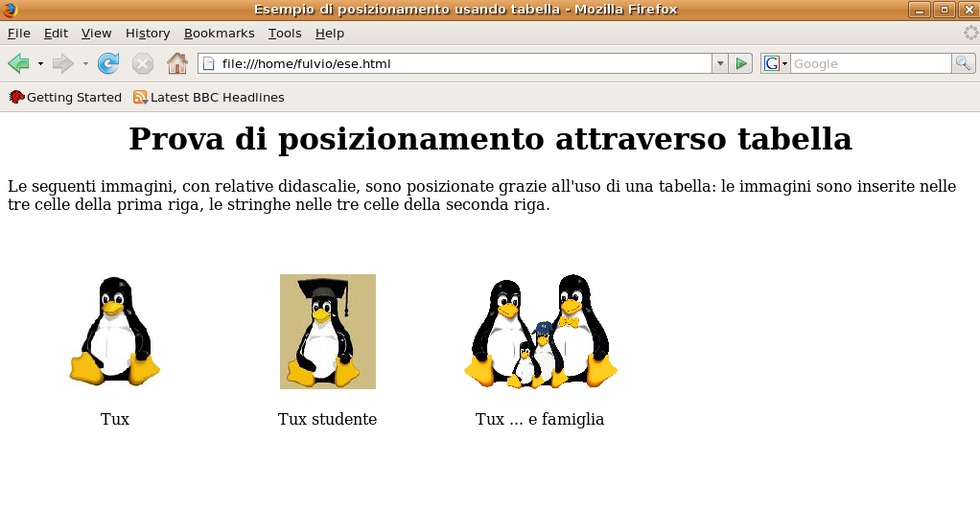Click the Tux studente graduate penguin image

pos(328,331)
